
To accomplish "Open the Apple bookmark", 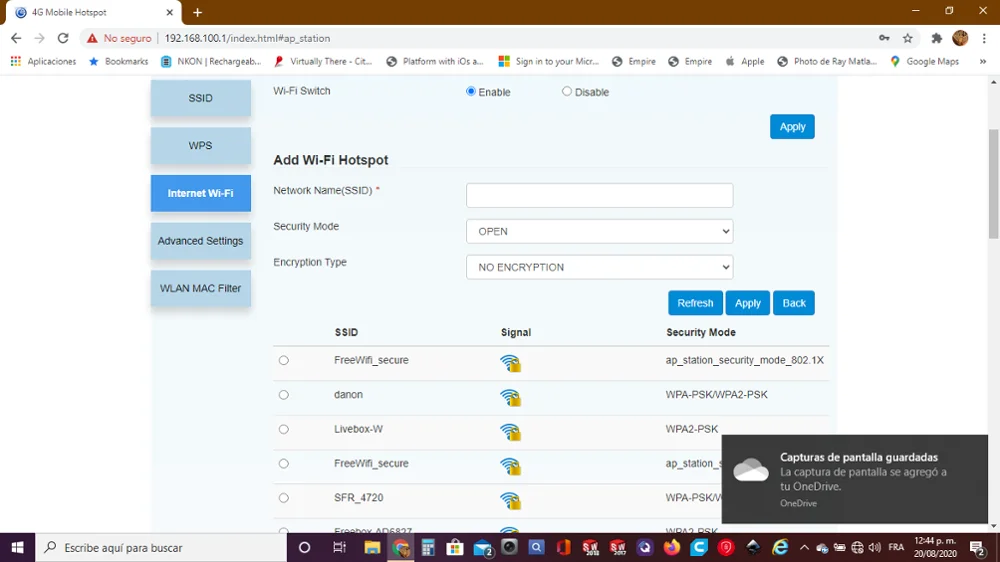I will click(745, 61).
